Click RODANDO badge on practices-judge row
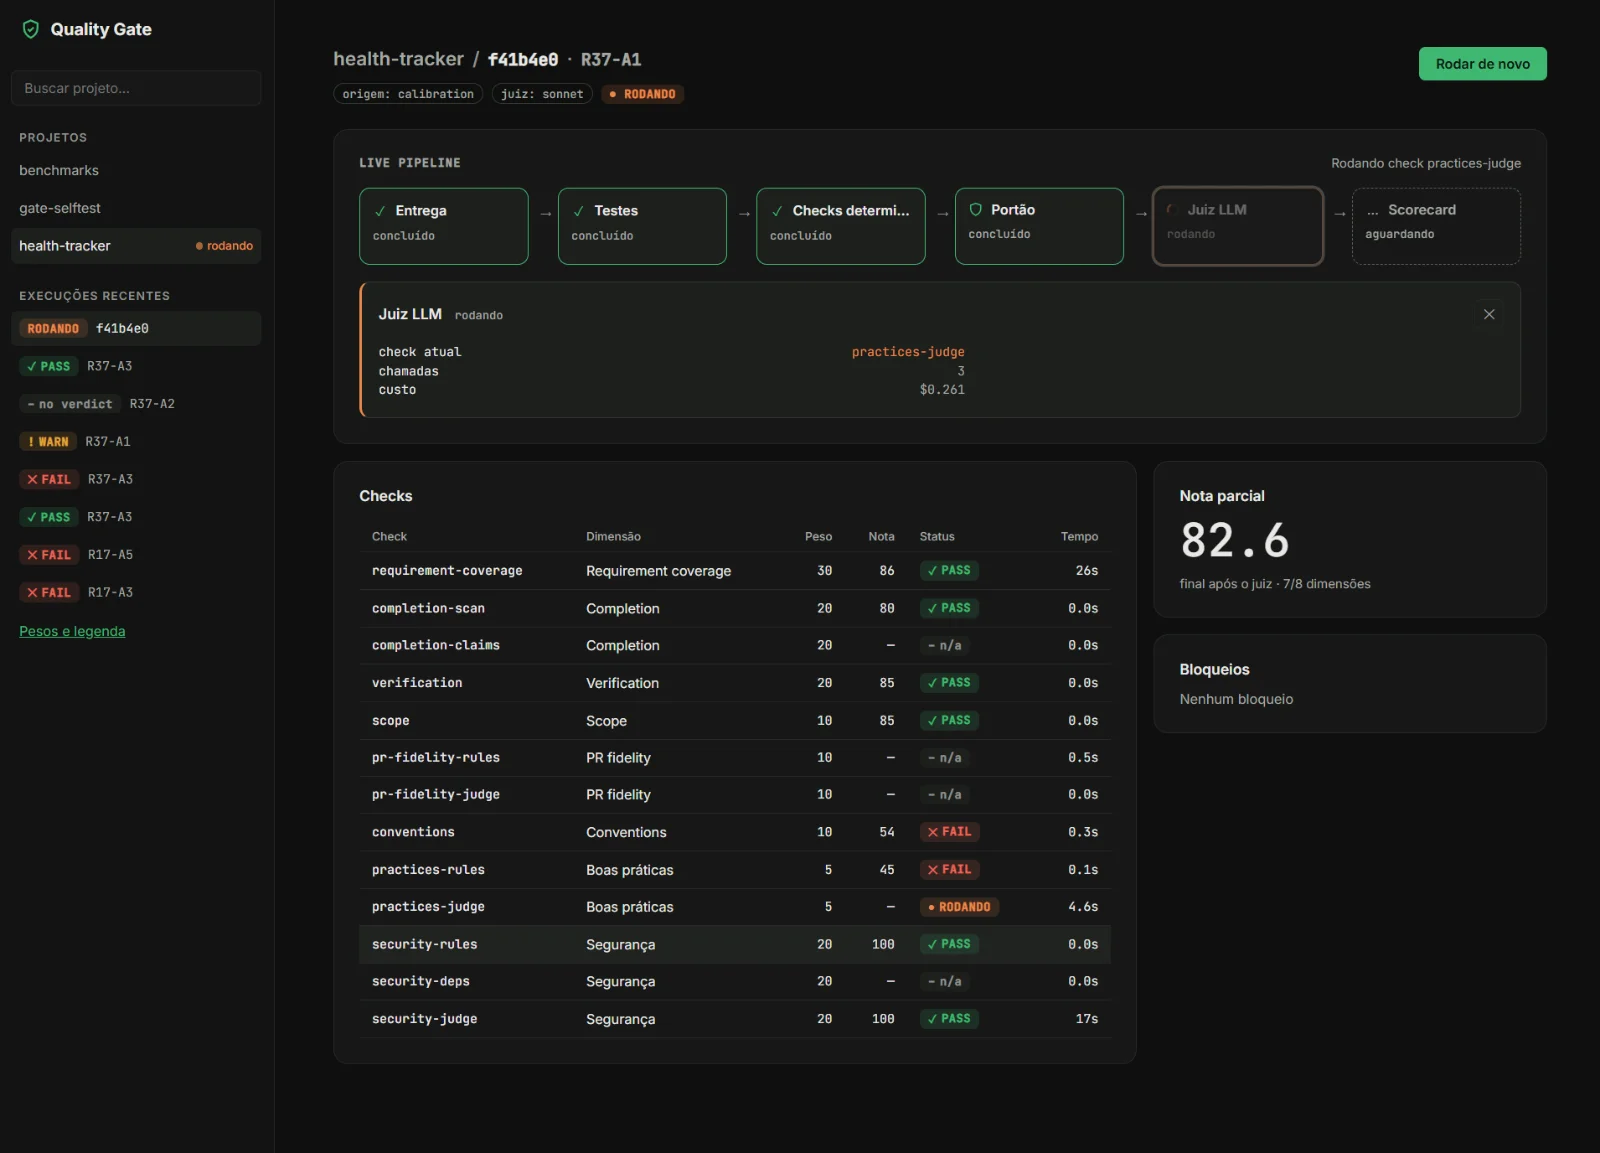The image size is (1600, 1153). [x=959, y=907]
